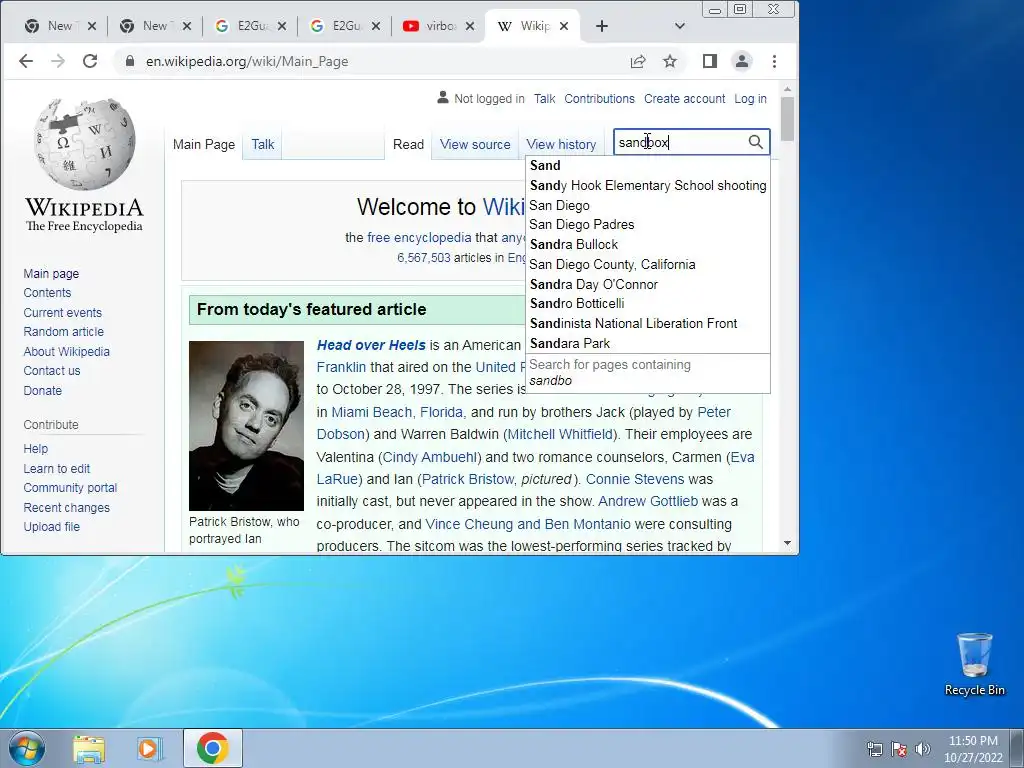Screen dimensions: 1024x768
Task: Close the Wikipedia tab
Action: click(564, 26)
